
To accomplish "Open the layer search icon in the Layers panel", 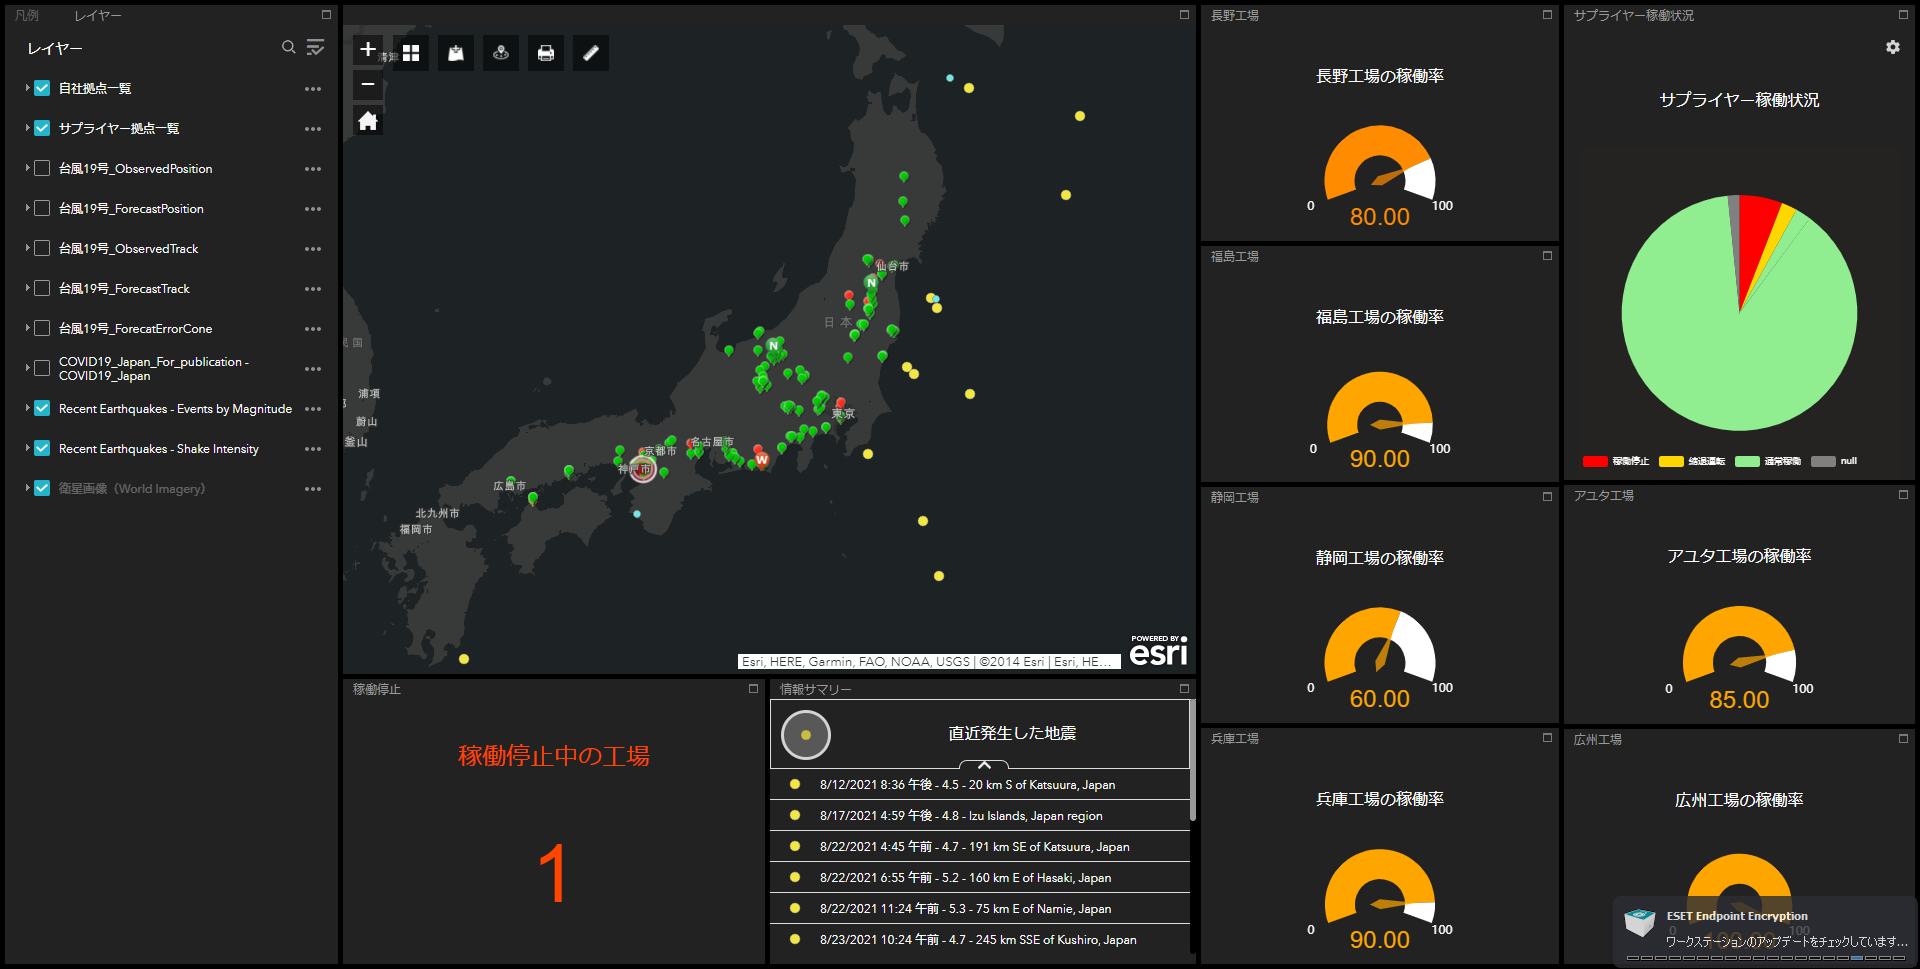I will coord(288,47).
